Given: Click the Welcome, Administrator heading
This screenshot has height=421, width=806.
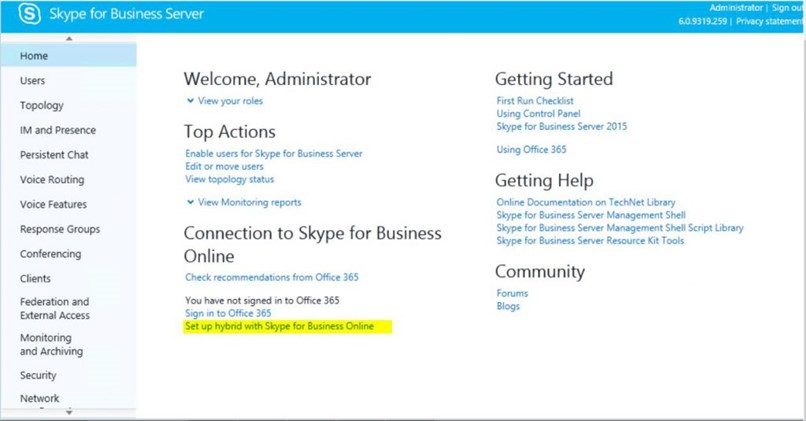Looking at the screenshot, I should (x=278, y=79).
